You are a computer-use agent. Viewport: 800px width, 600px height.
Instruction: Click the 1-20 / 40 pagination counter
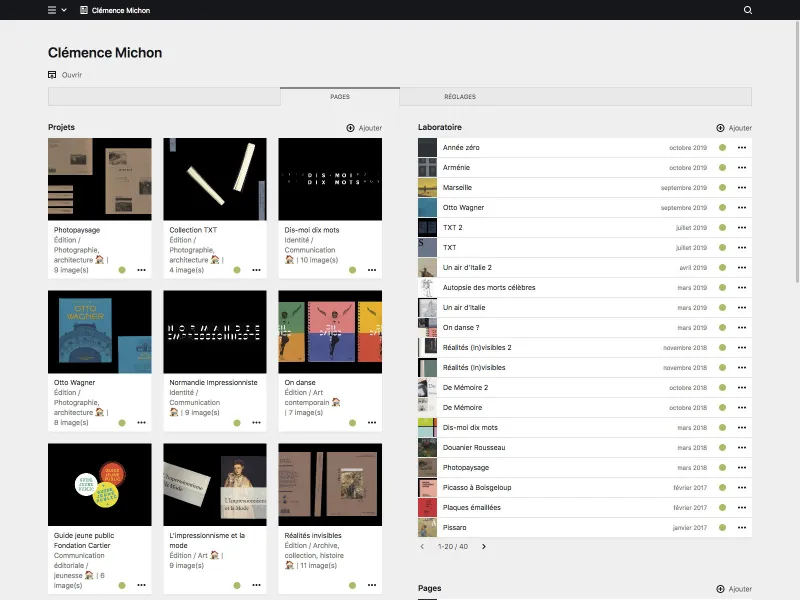(x=453, y=548)
